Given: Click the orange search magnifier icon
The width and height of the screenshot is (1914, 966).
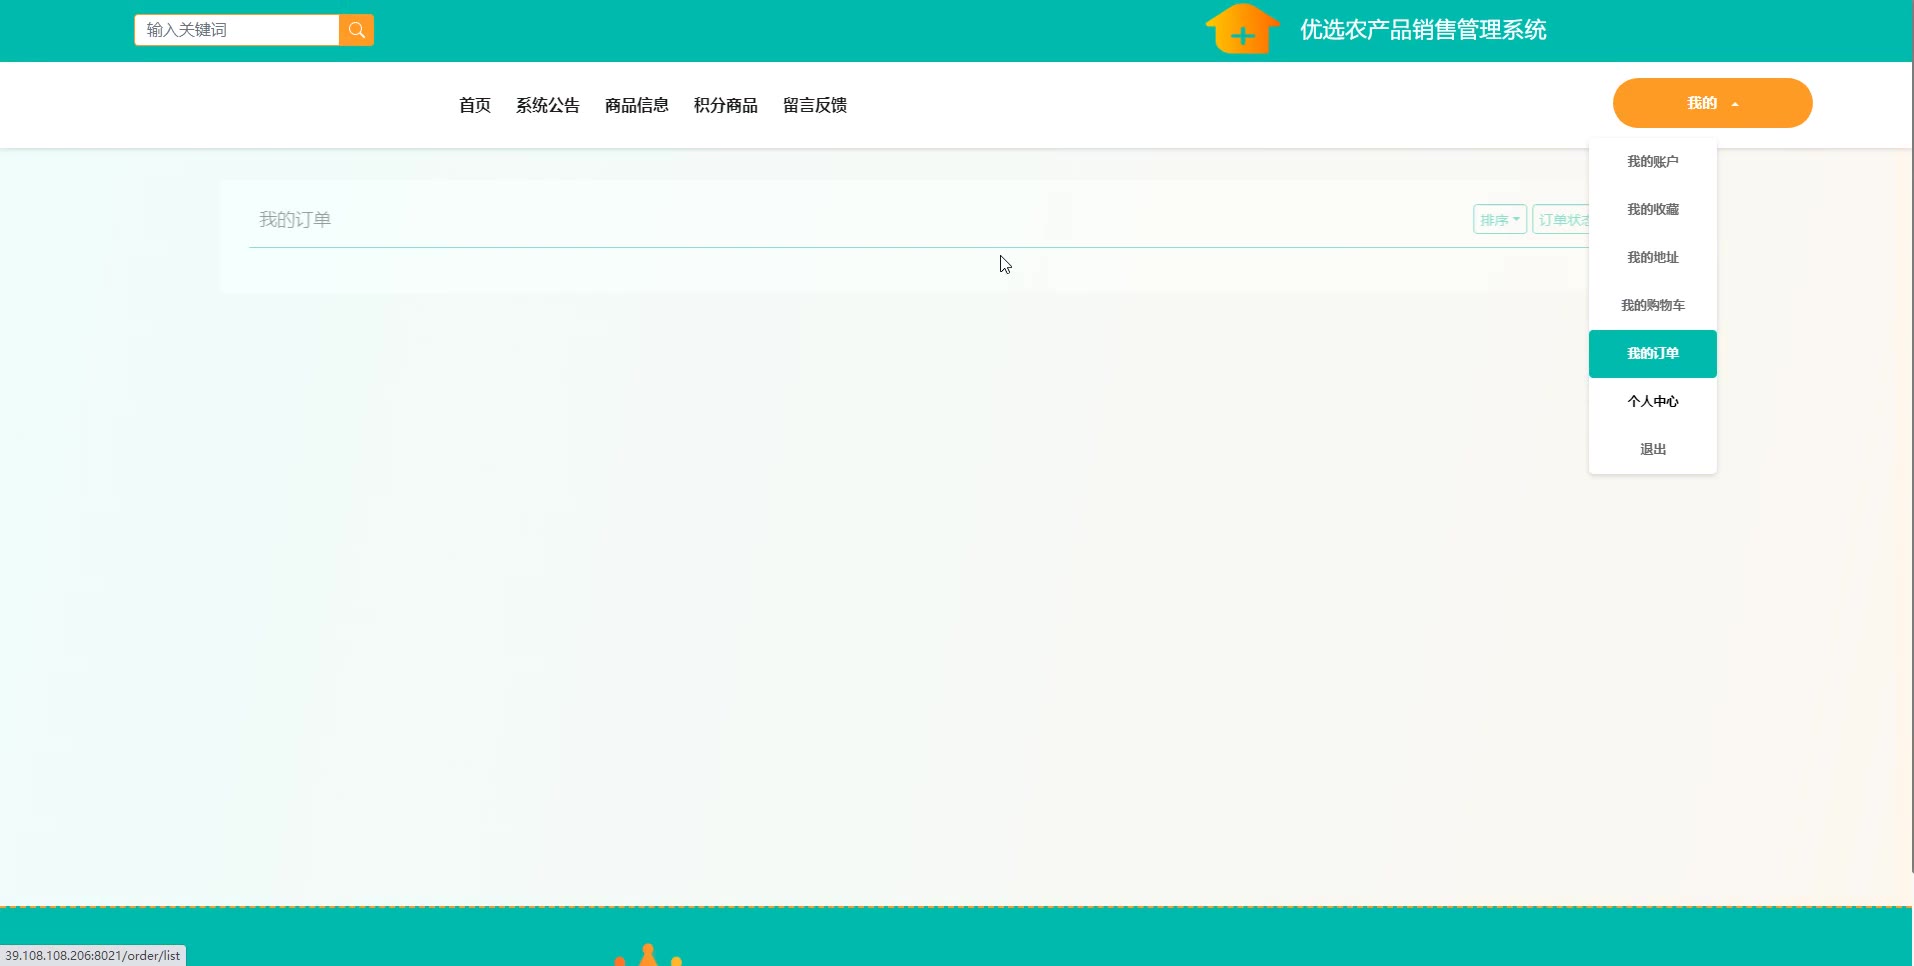Looking at the screenshot, I should (x=356, y=30).
